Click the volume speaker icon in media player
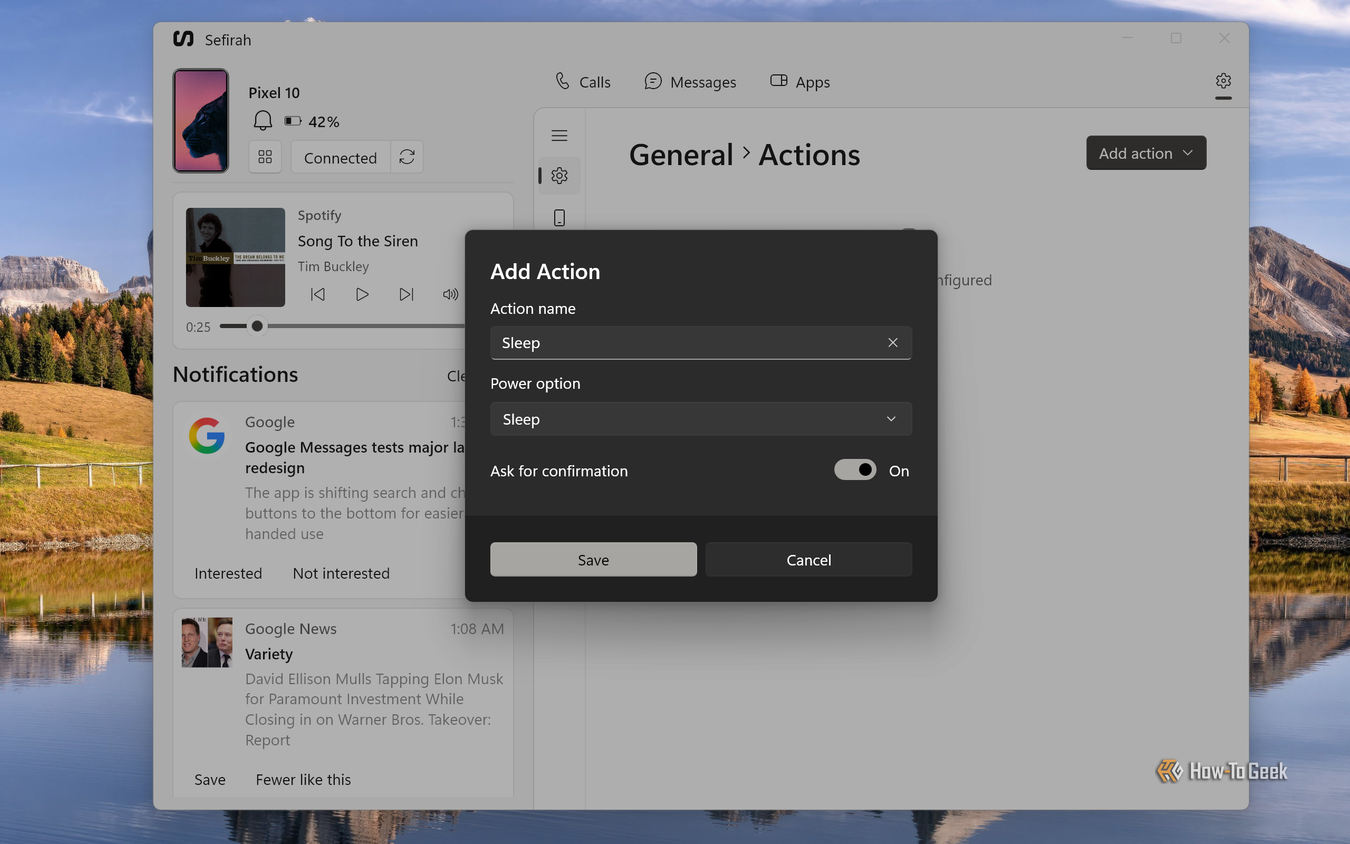 click(x=450, y=294)
